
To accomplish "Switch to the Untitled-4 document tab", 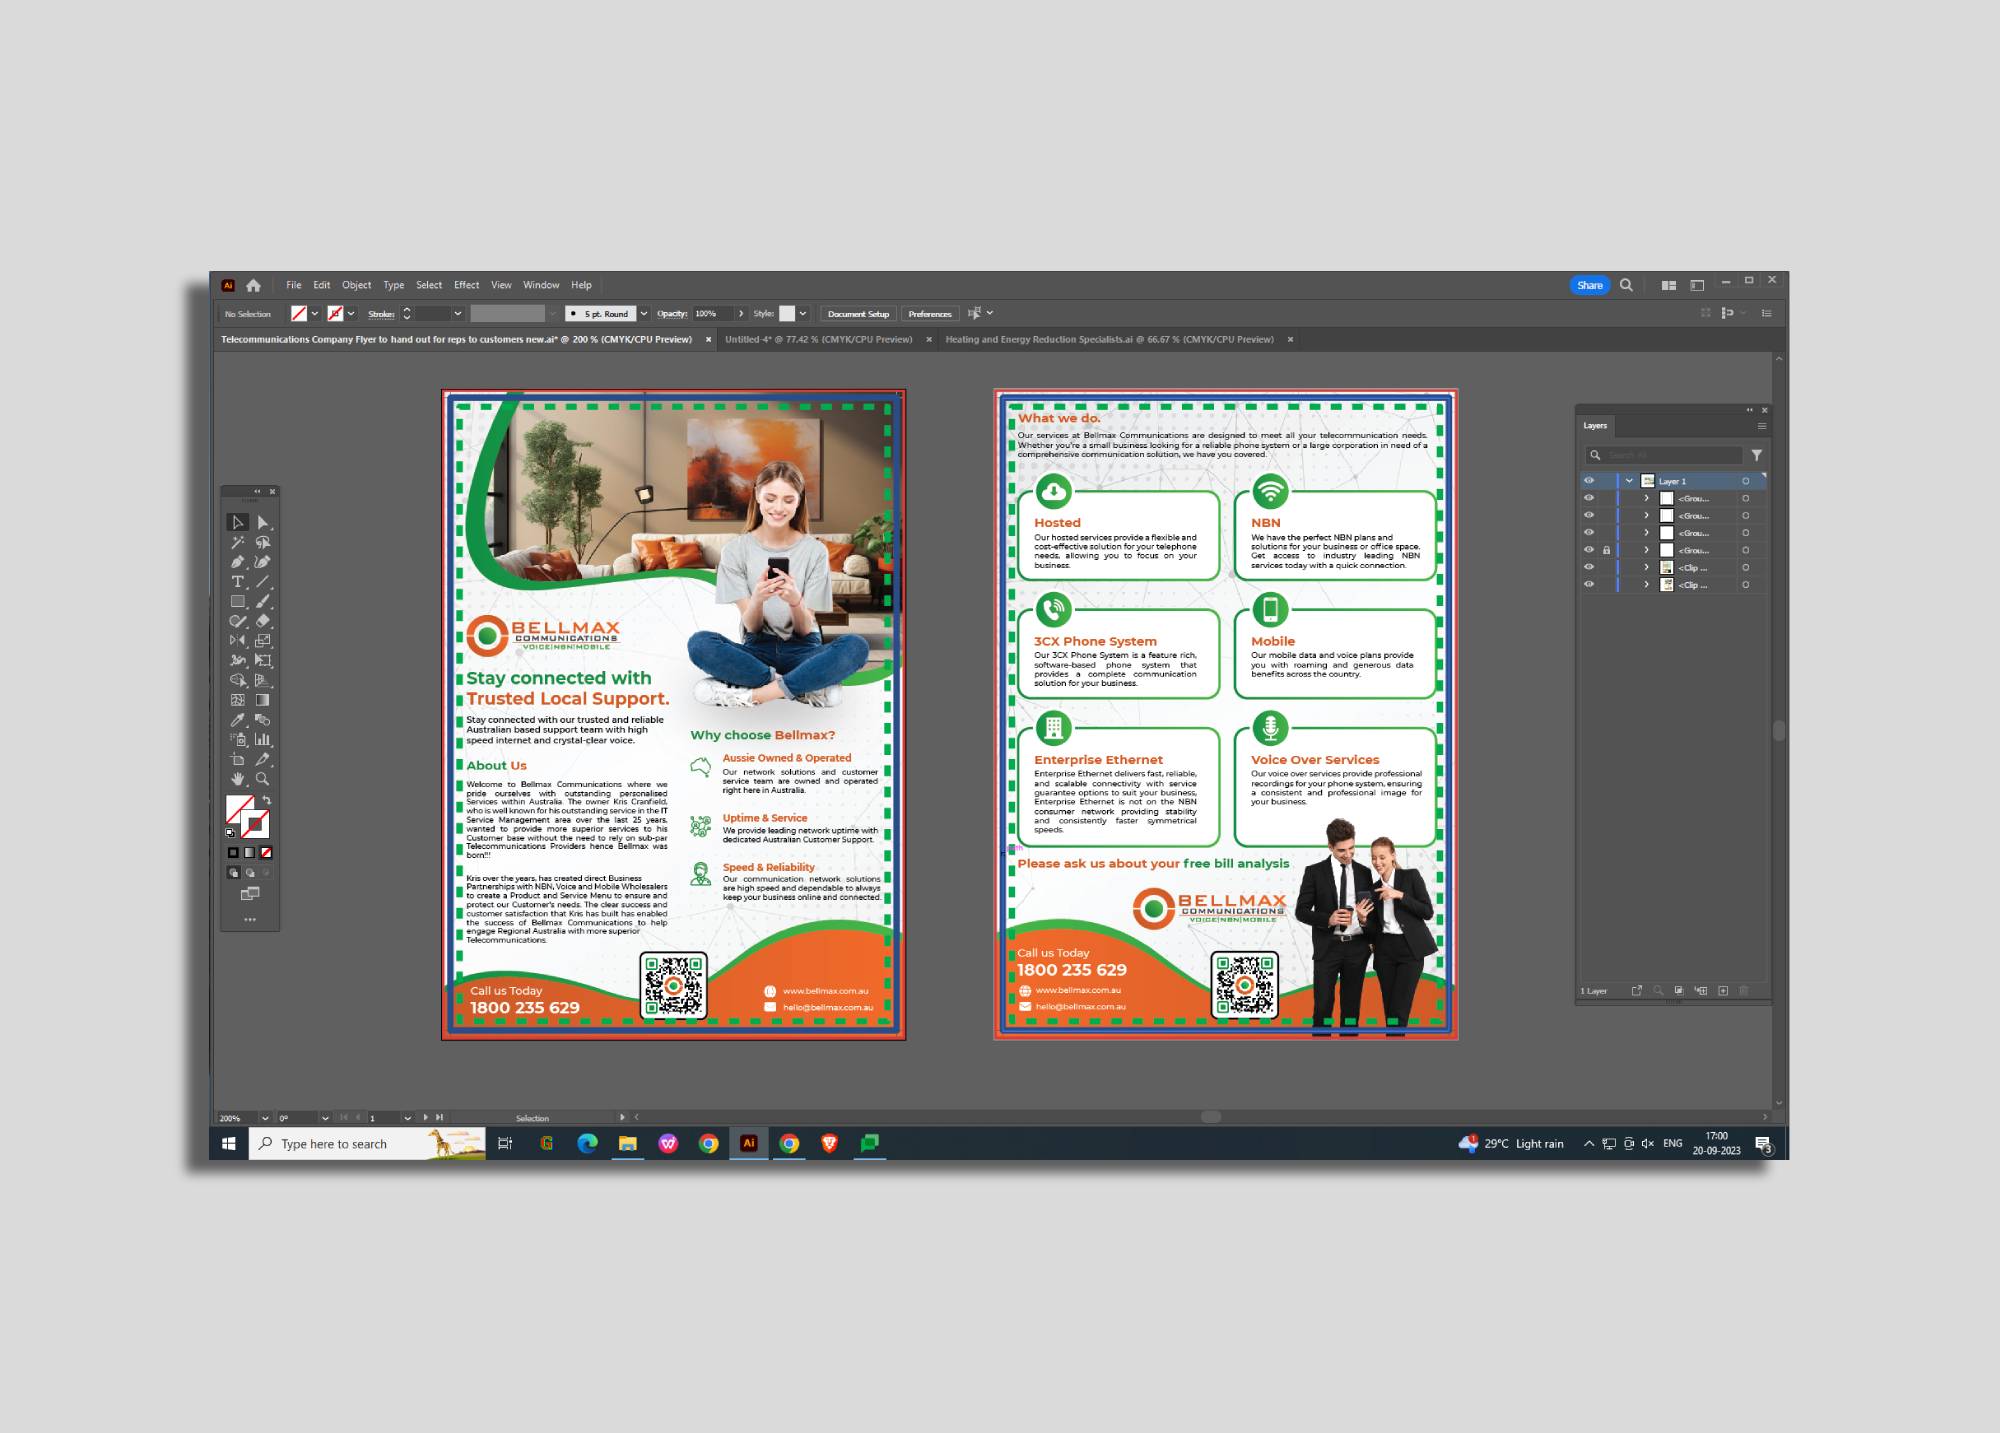I will click(x=818, y=339).
